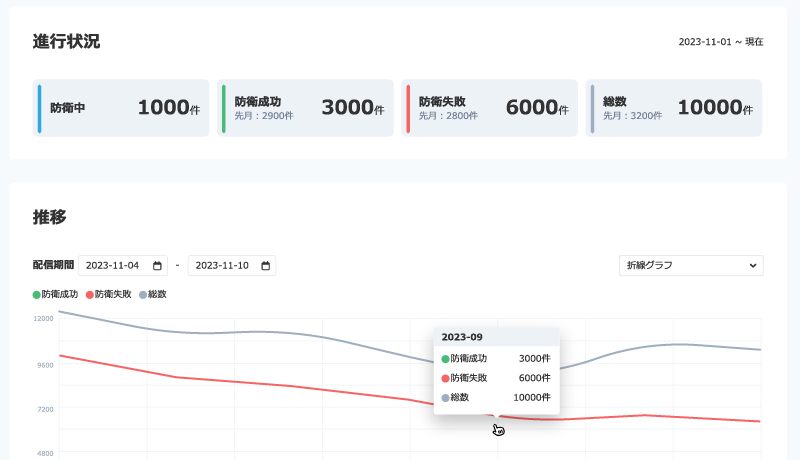The width and height of the screenshot is (800, 460).
Task: Click the end date field 2023-11-10
Action: [x=232, y=265]
